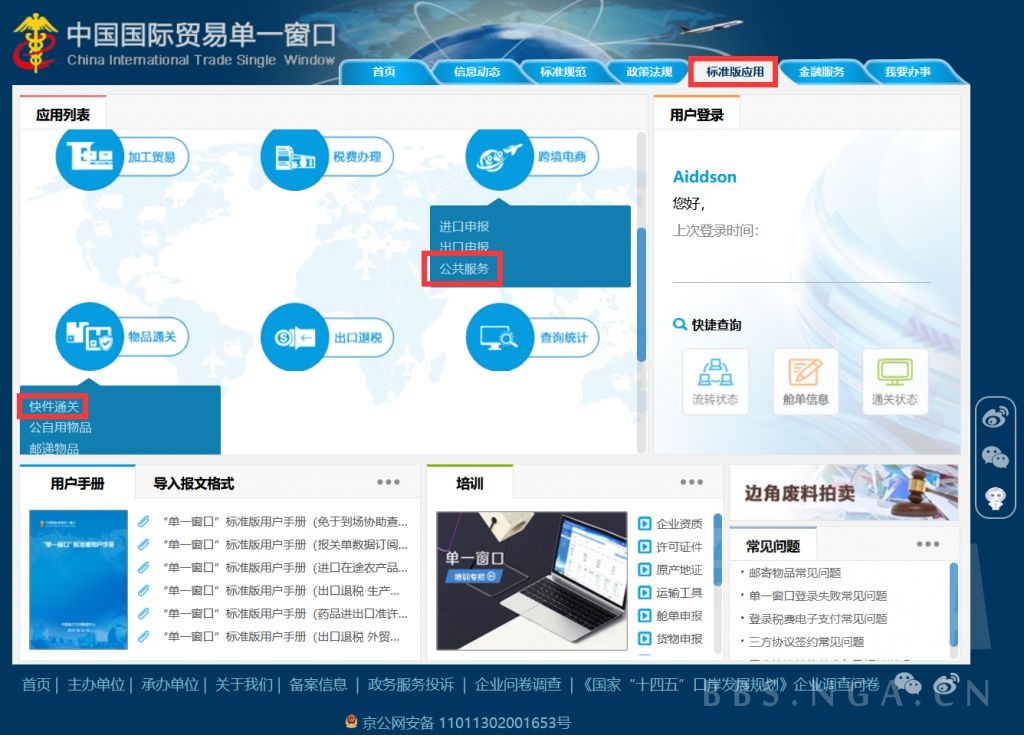
Task: Open 登录税费电子支付常见问题 link
Action: (818, 619)
